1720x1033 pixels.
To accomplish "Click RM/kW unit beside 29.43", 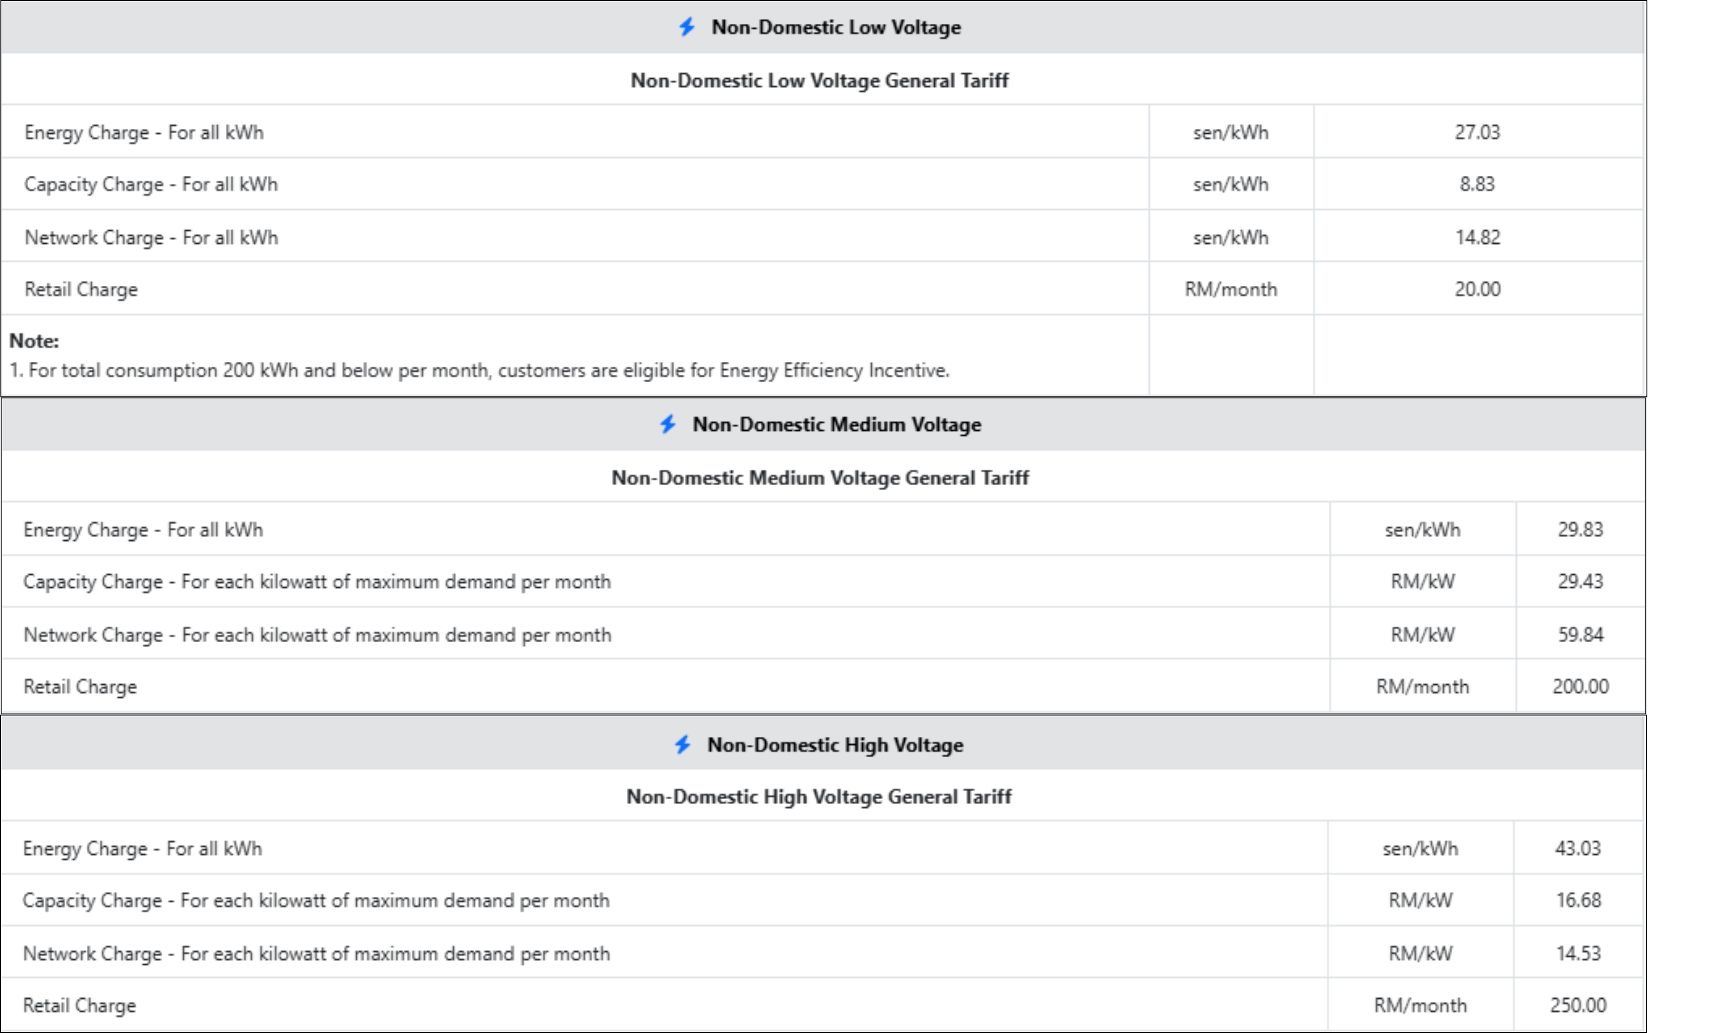I will pos(1423,581).
